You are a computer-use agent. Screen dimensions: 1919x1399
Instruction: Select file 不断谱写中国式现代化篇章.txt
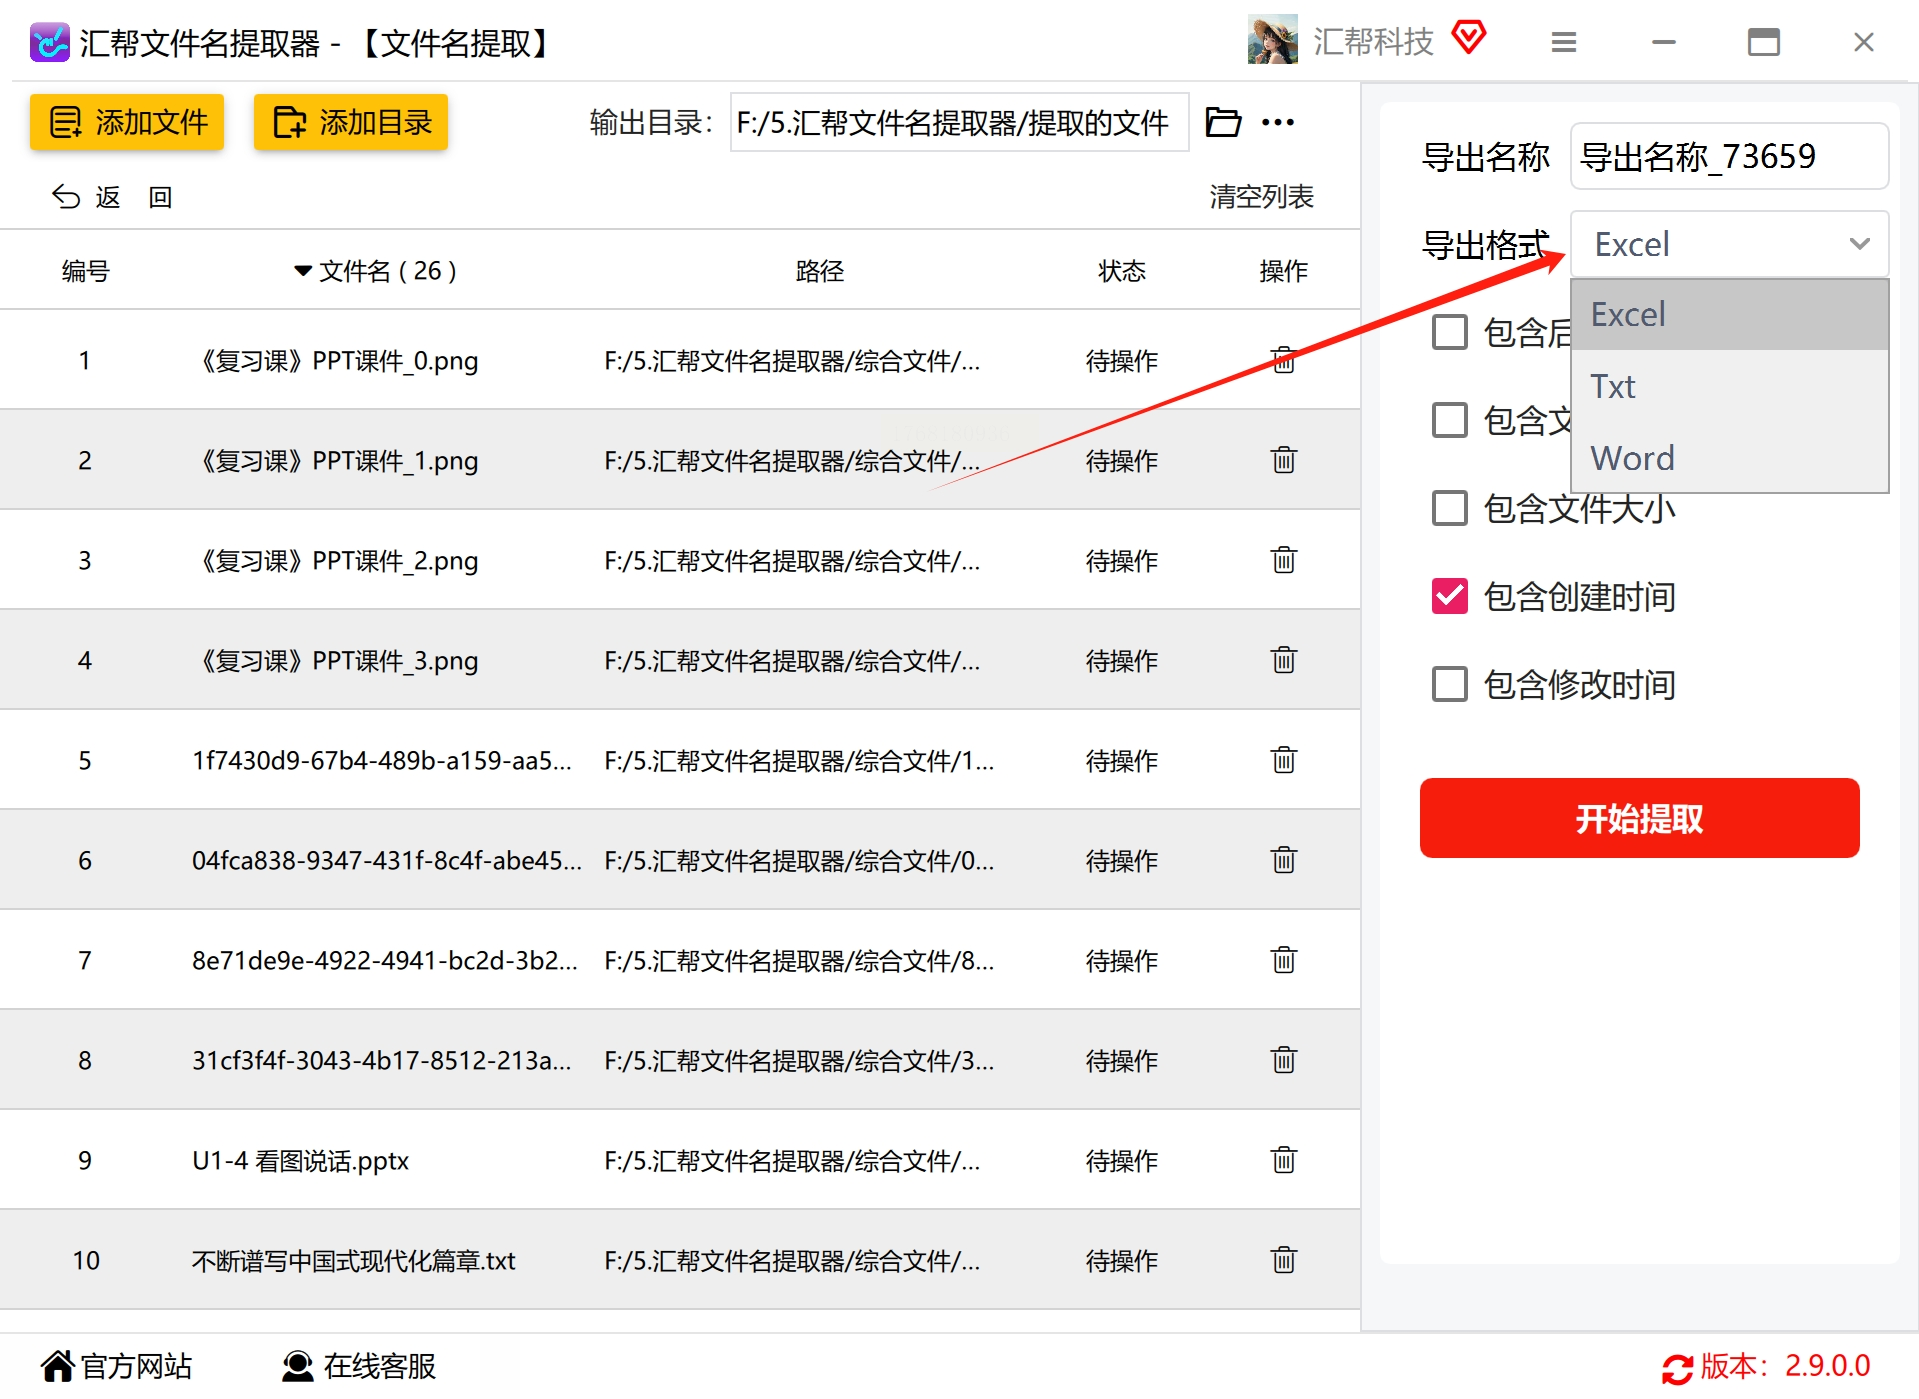click(353, 1260)
